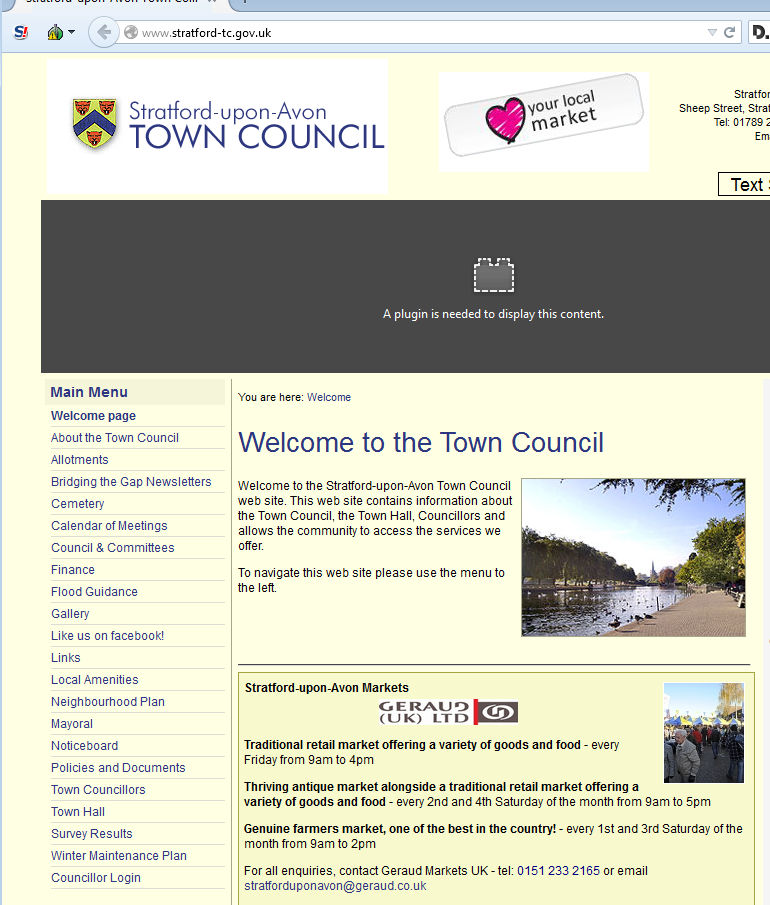Open the Town Hall link
This screenshot has width=770, height=905.
tap(78, 811)
